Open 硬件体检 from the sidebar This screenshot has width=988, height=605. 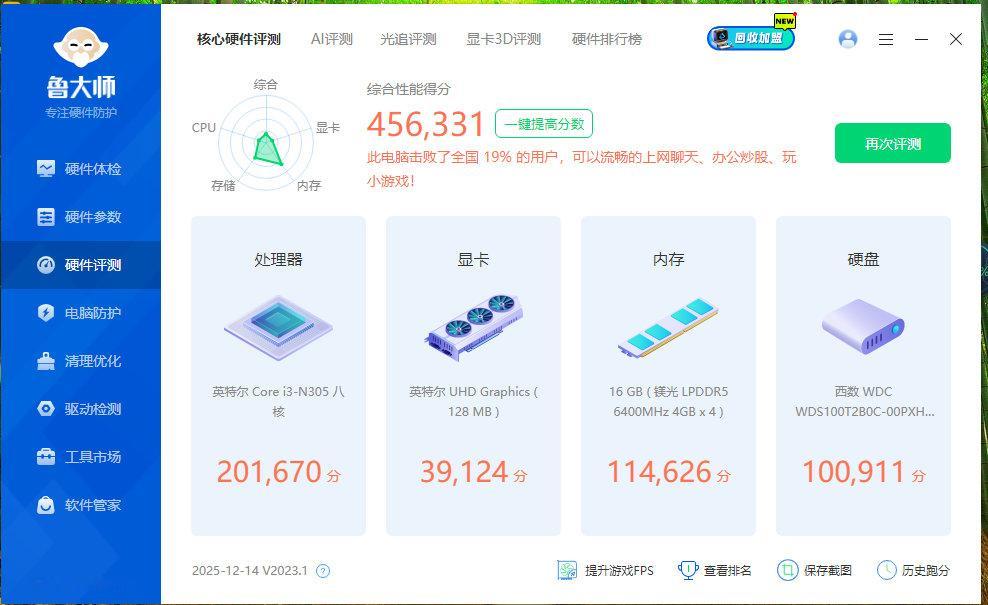[80, 169]
